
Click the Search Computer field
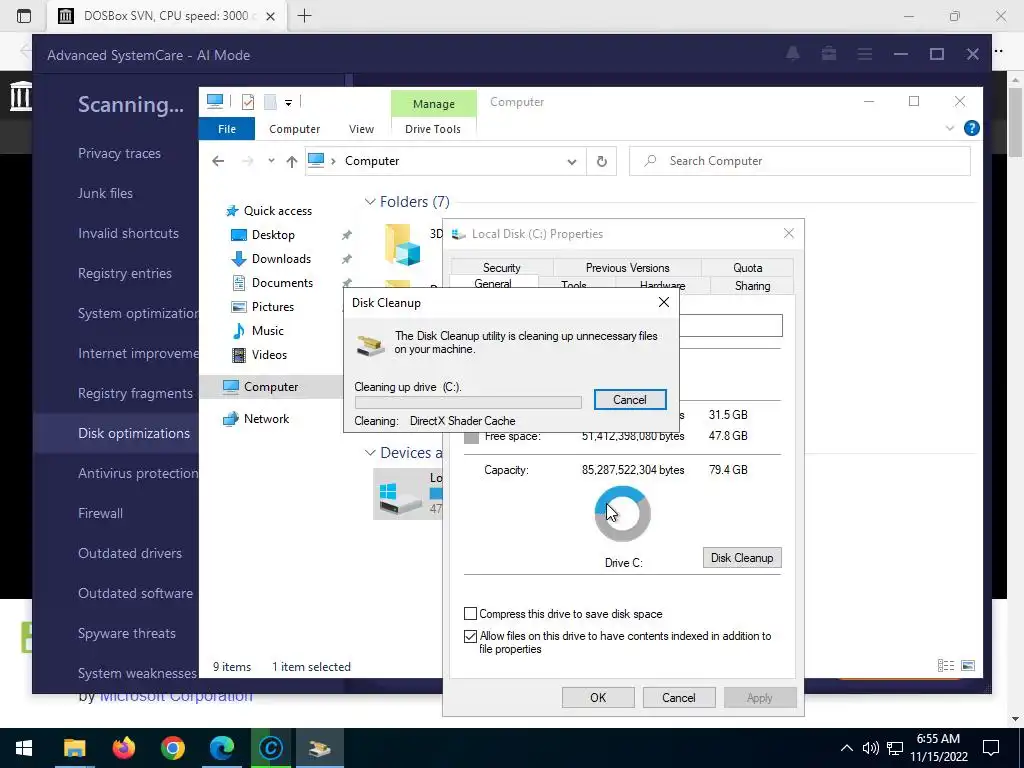(x=799, y=161)
